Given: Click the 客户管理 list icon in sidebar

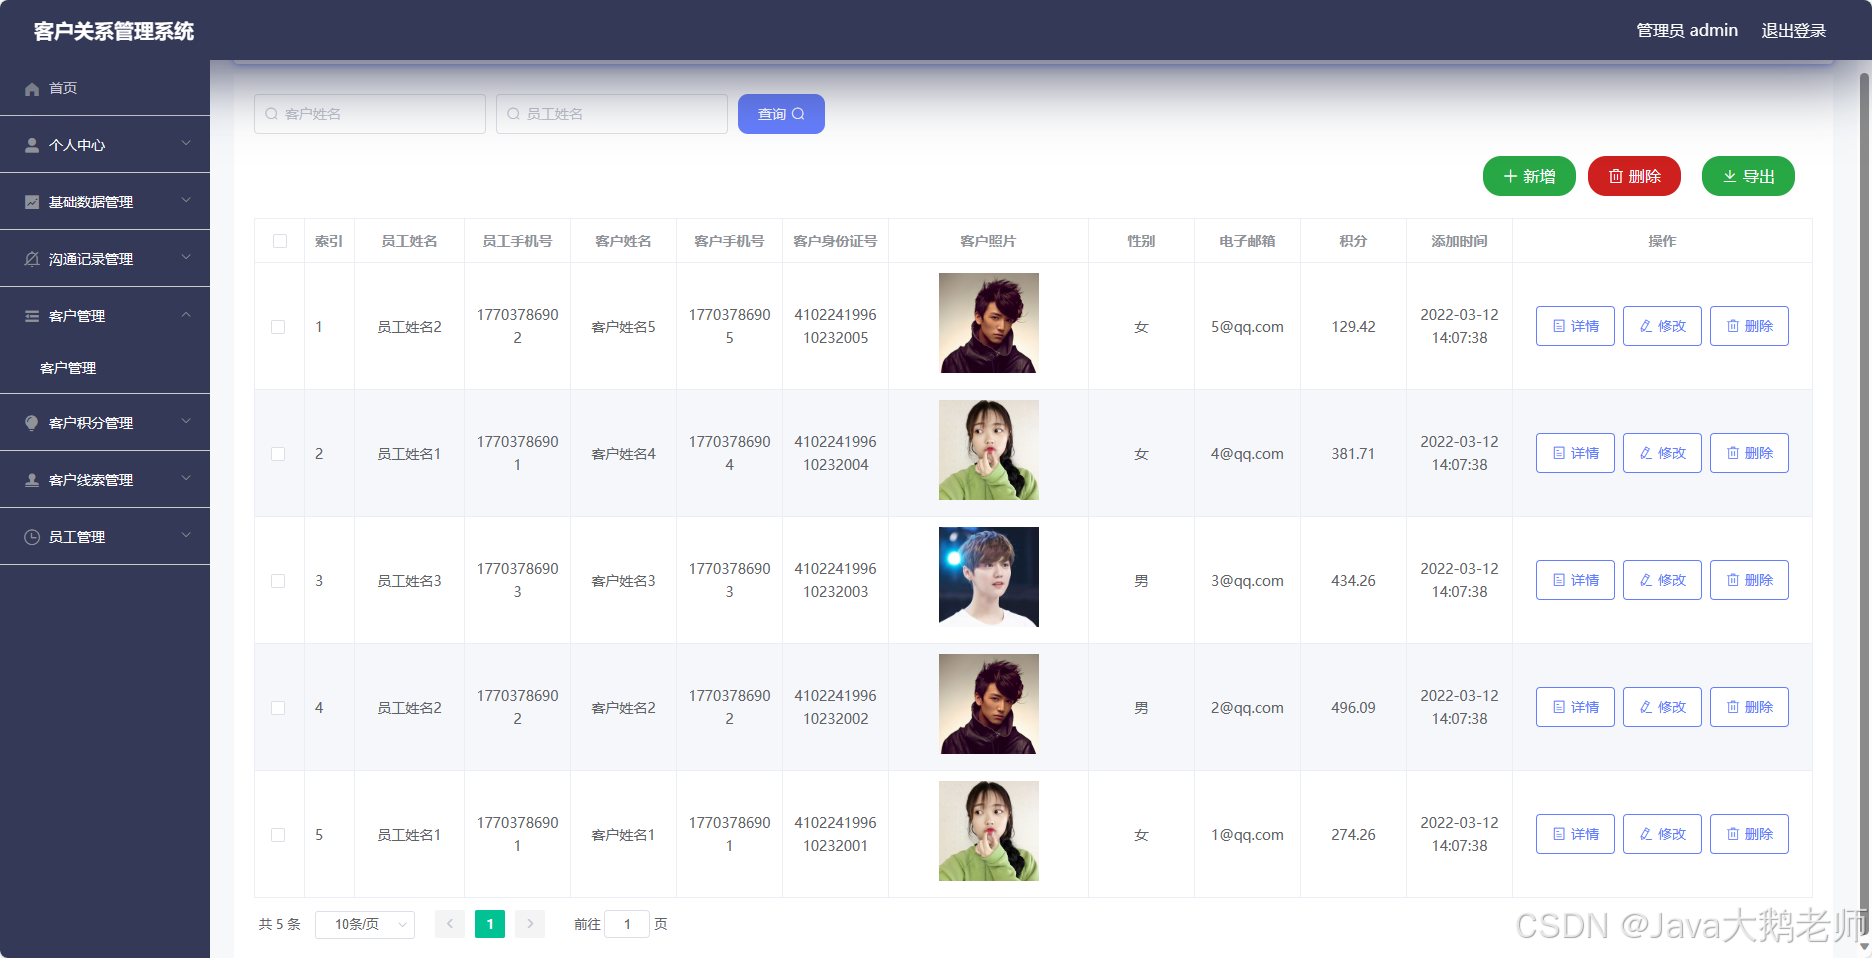Looking at the screenshot, I should [x=32, y=316].
